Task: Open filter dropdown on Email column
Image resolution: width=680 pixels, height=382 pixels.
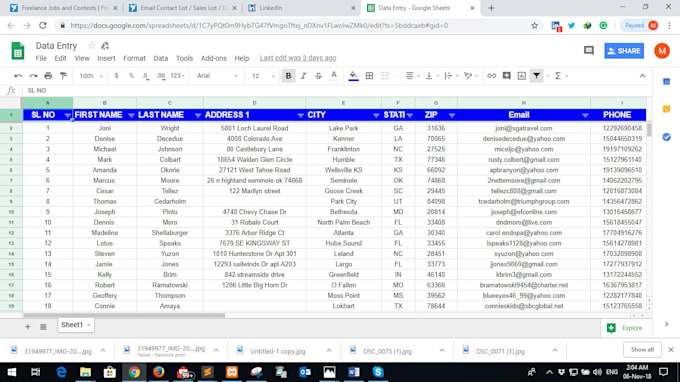Action: tap(585, 115)
